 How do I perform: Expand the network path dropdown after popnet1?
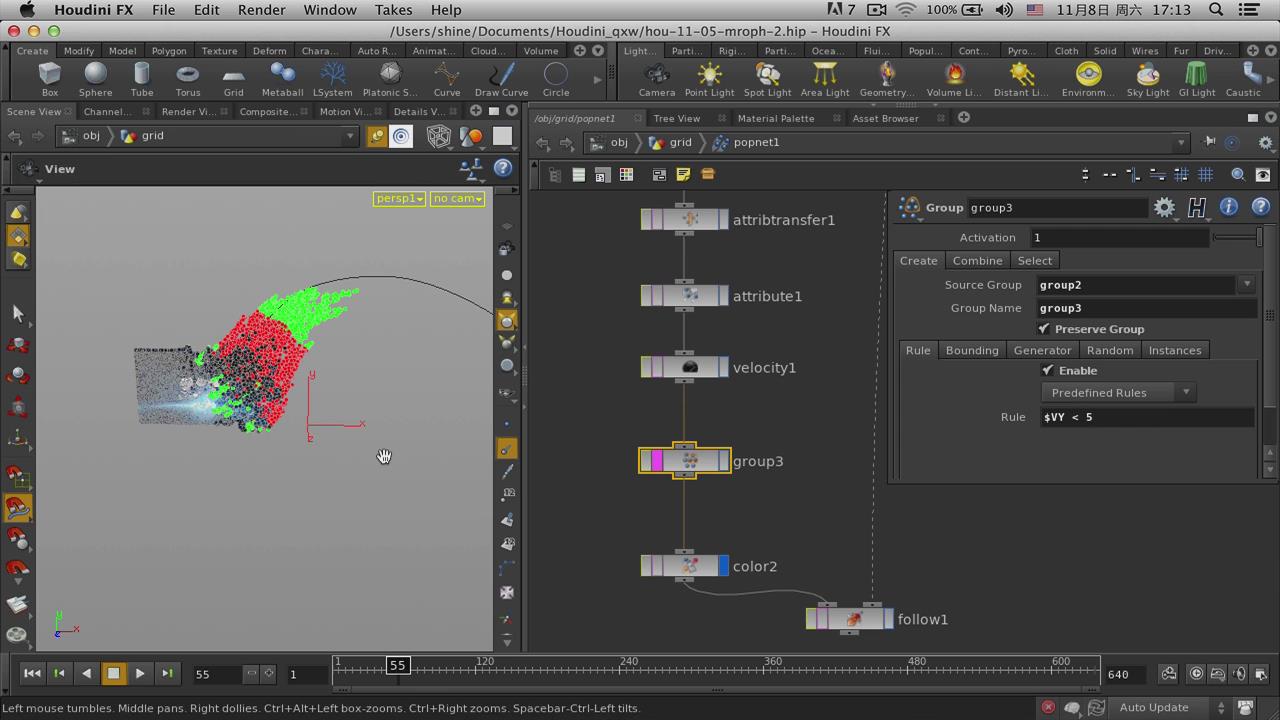[1181, 142]
